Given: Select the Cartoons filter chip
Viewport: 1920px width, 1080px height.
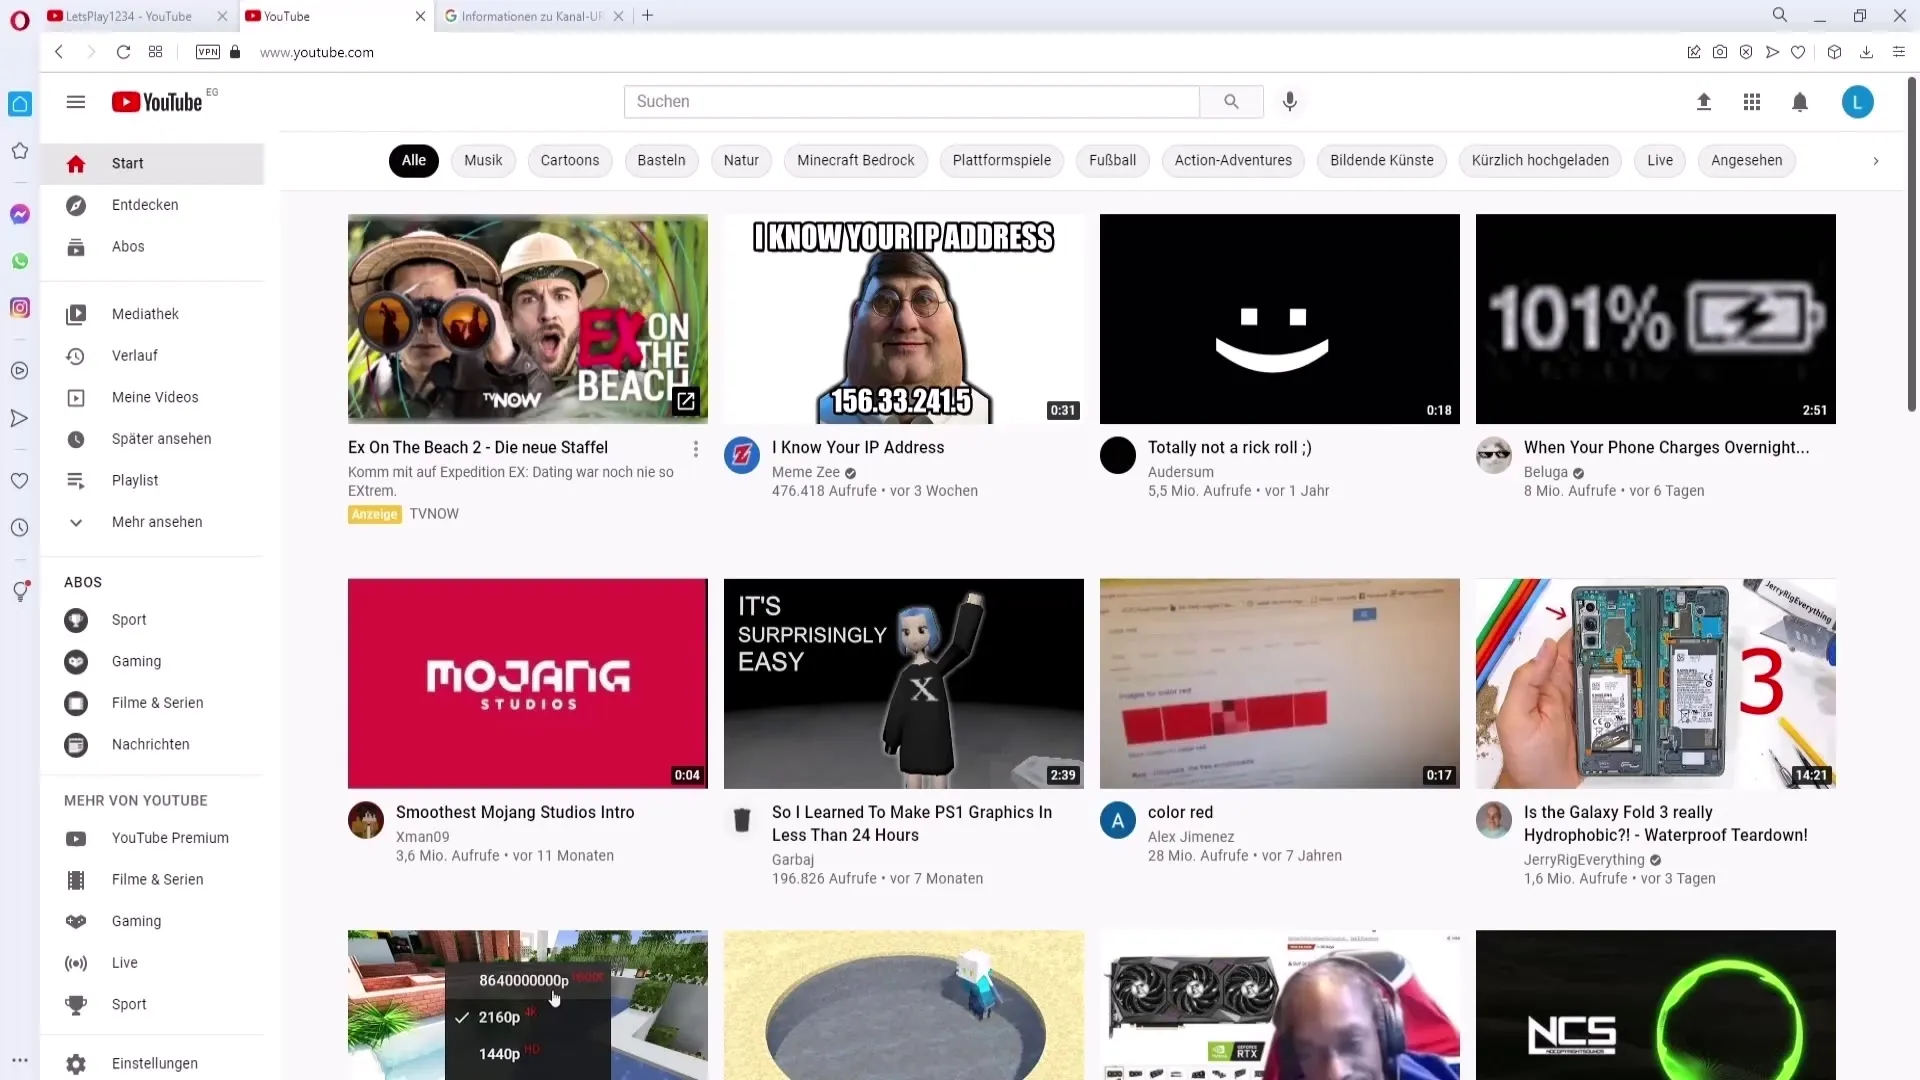Looking at the screenshot, I should 570,161.
